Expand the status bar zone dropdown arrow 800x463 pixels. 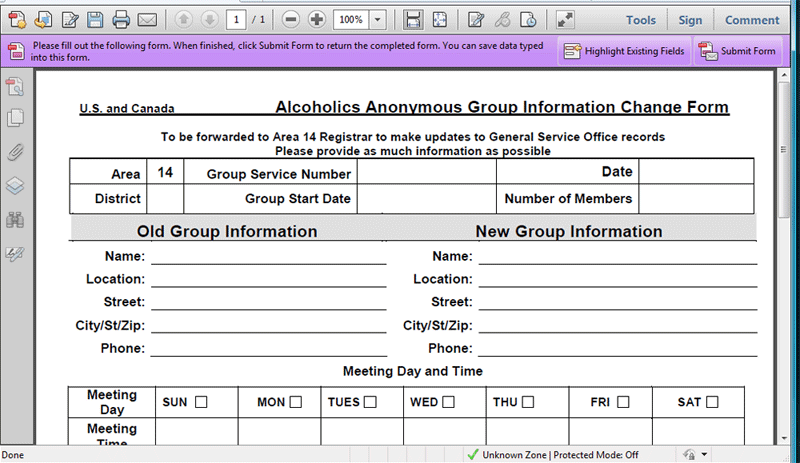[x=704, y=454]
